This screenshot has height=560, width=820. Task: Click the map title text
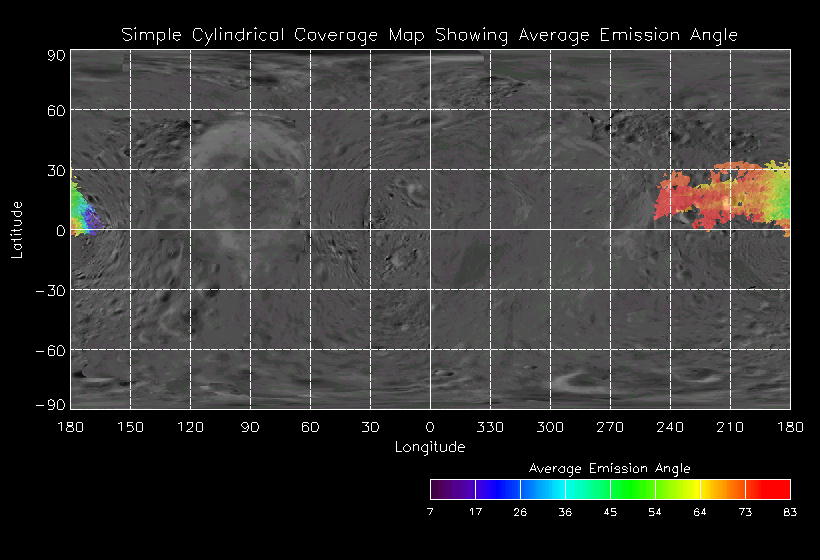[429, 35]
